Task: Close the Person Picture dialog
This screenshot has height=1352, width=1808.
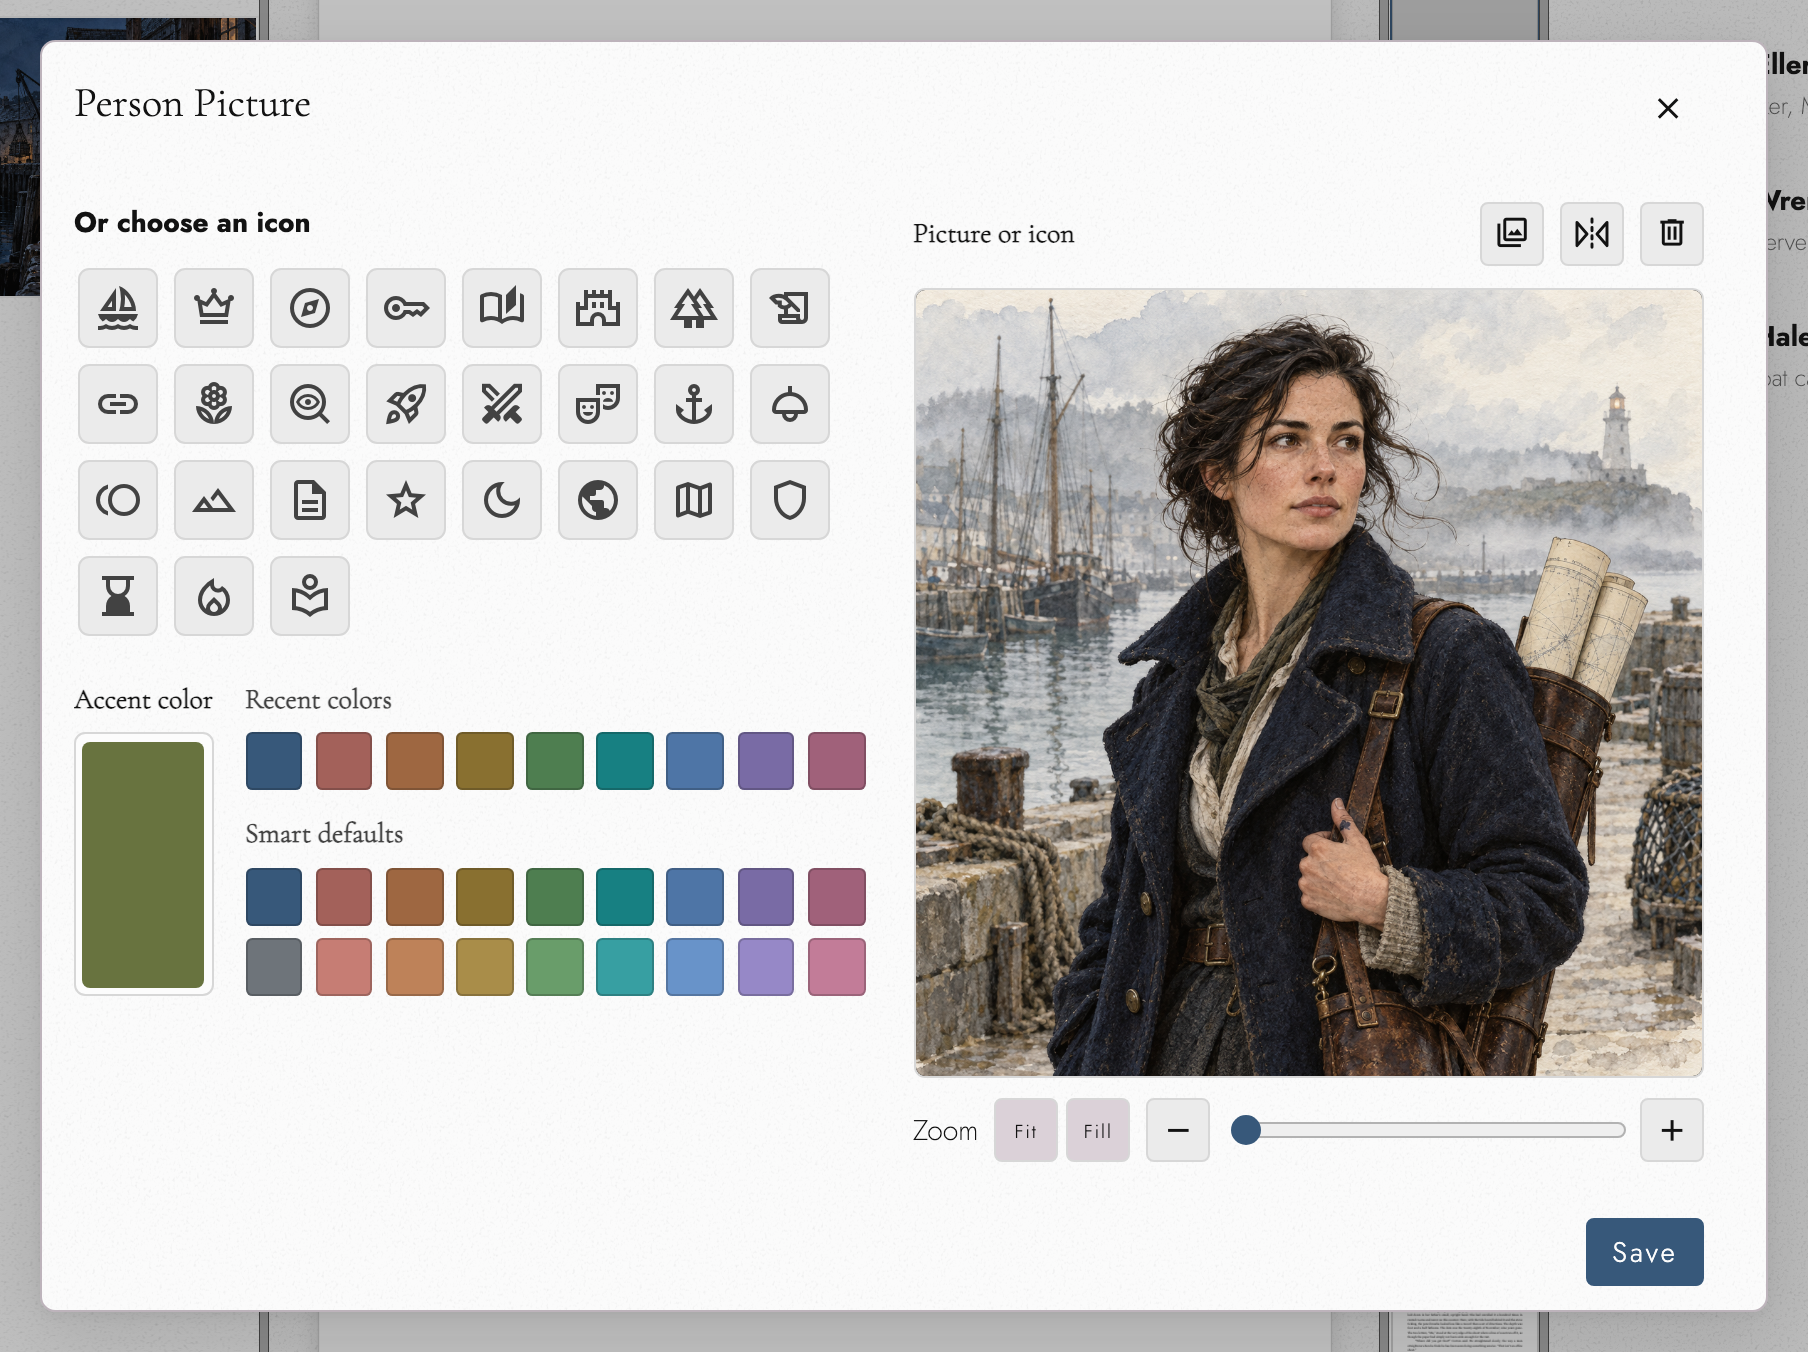Action: click(x=1668, y=108)
